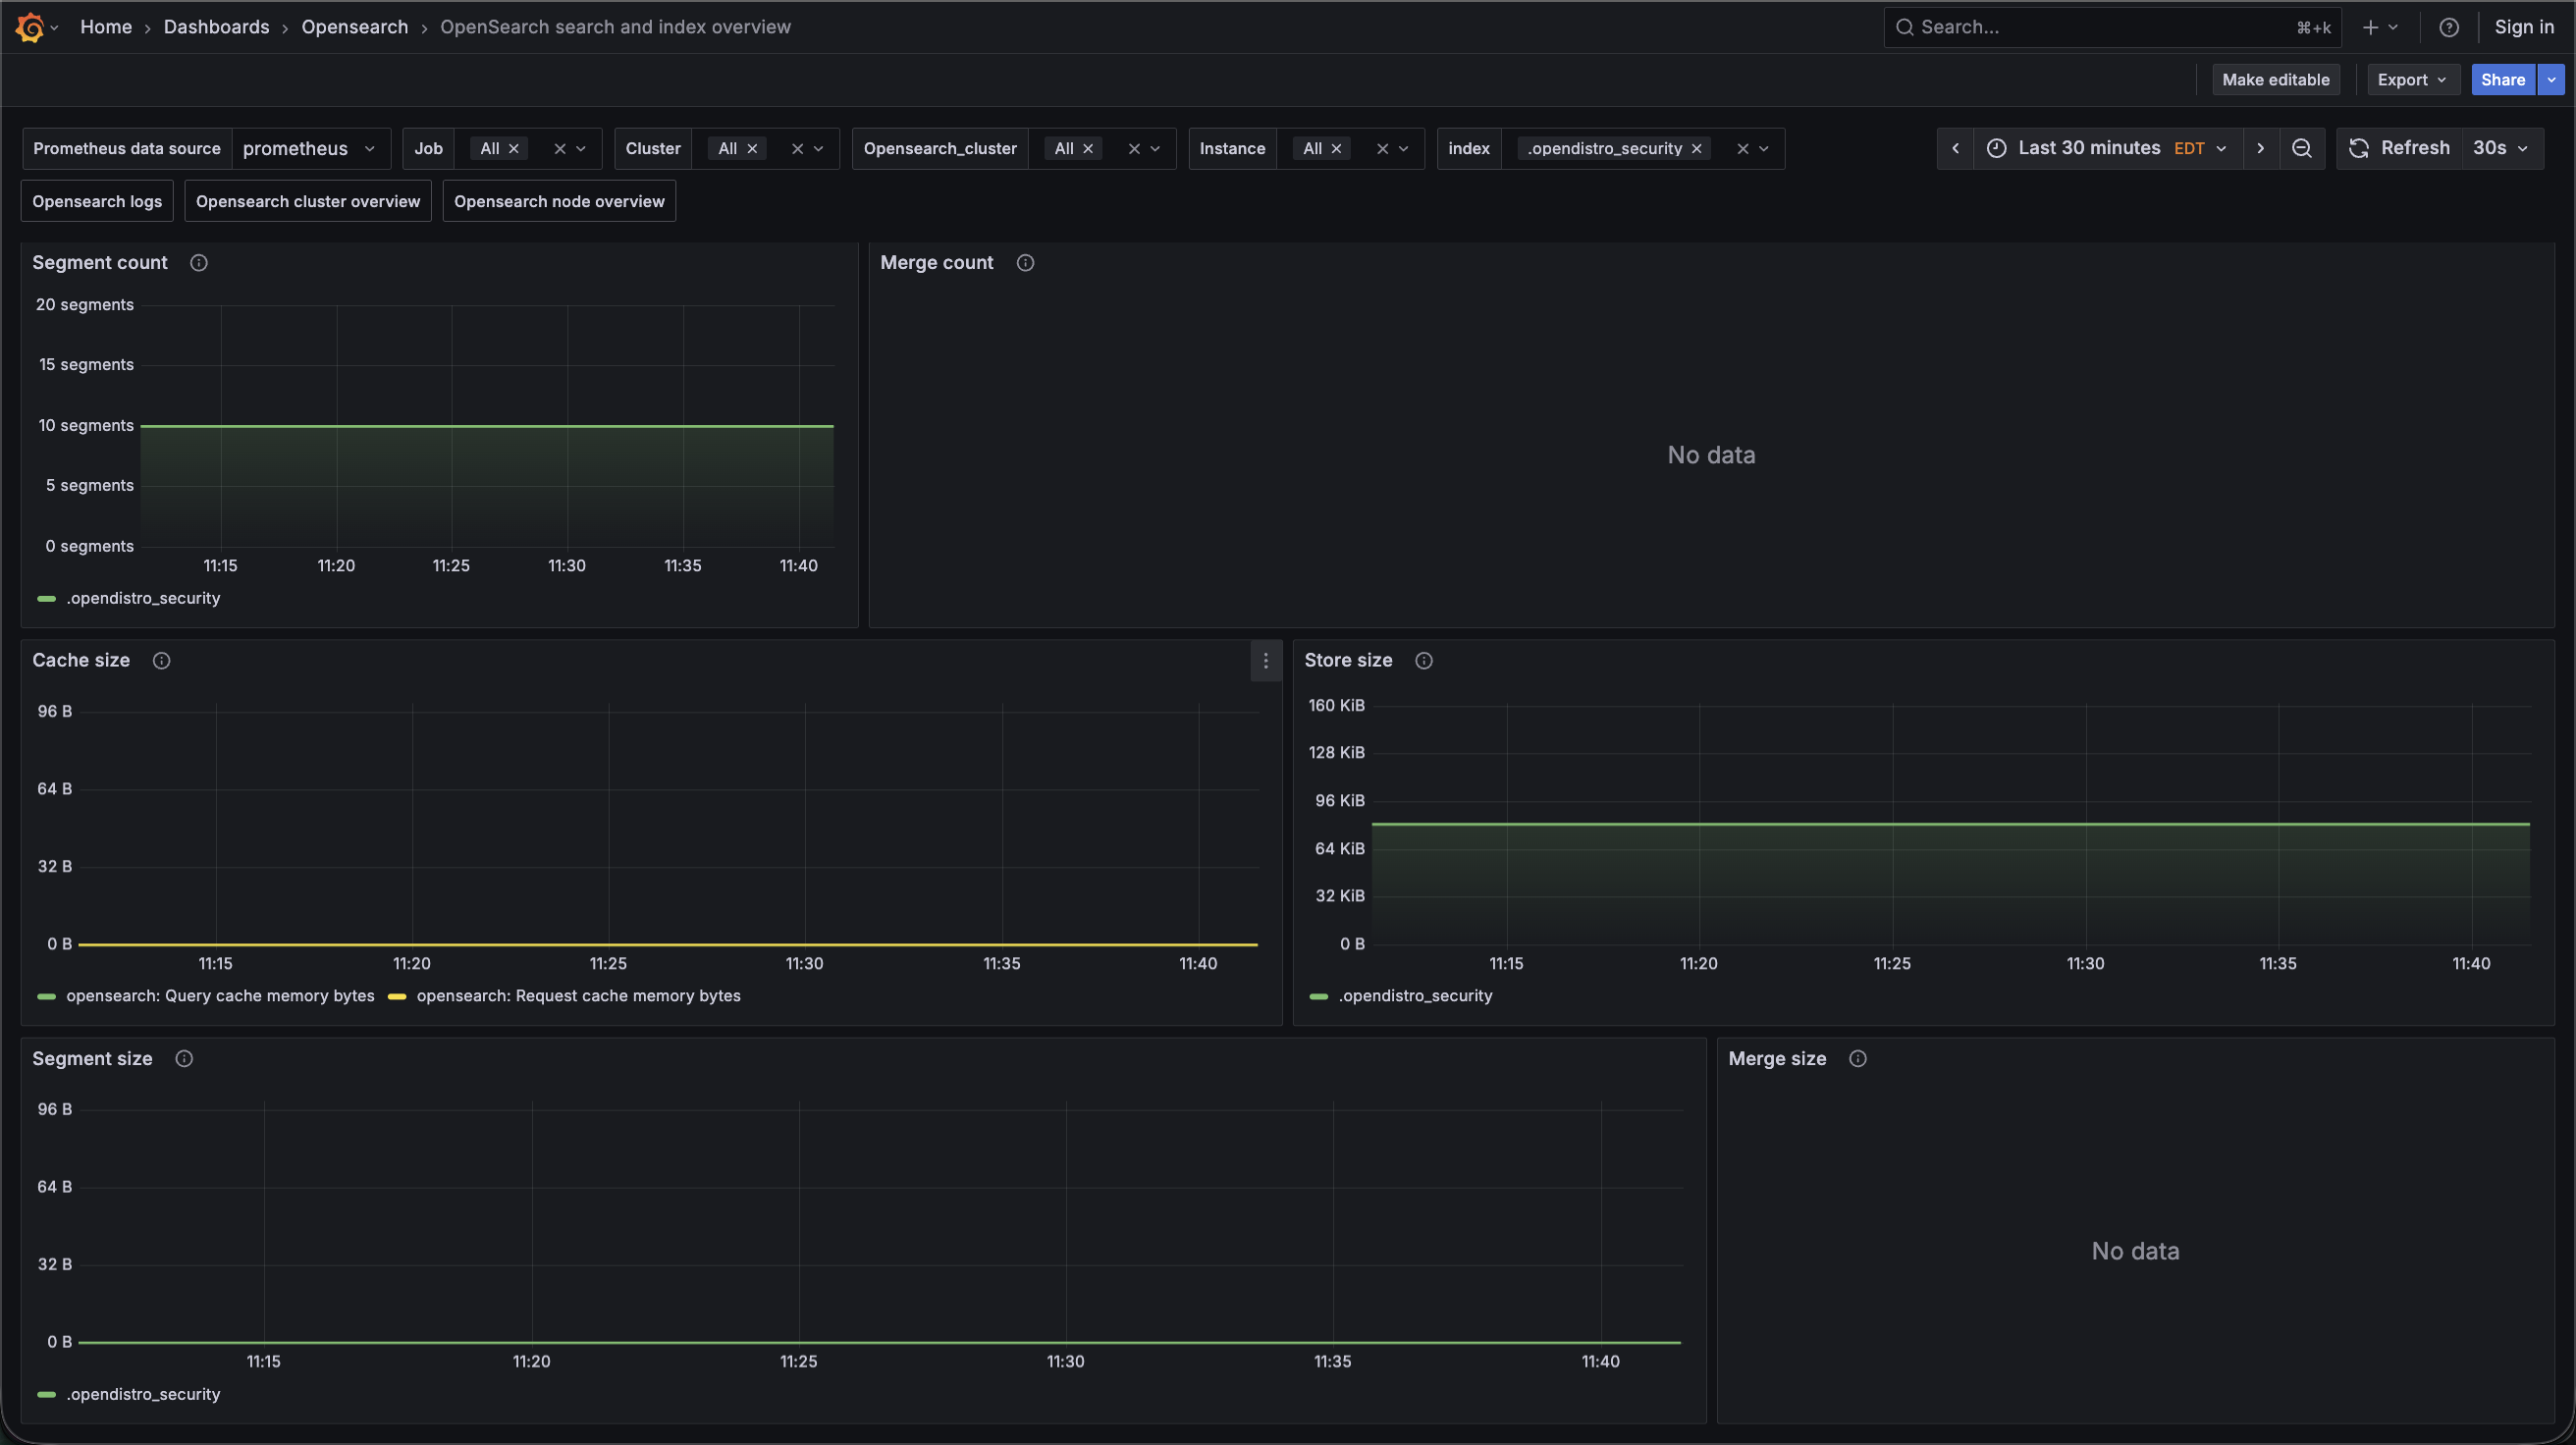
Task: Clear the Job filter selection
Action: [560, 149]
